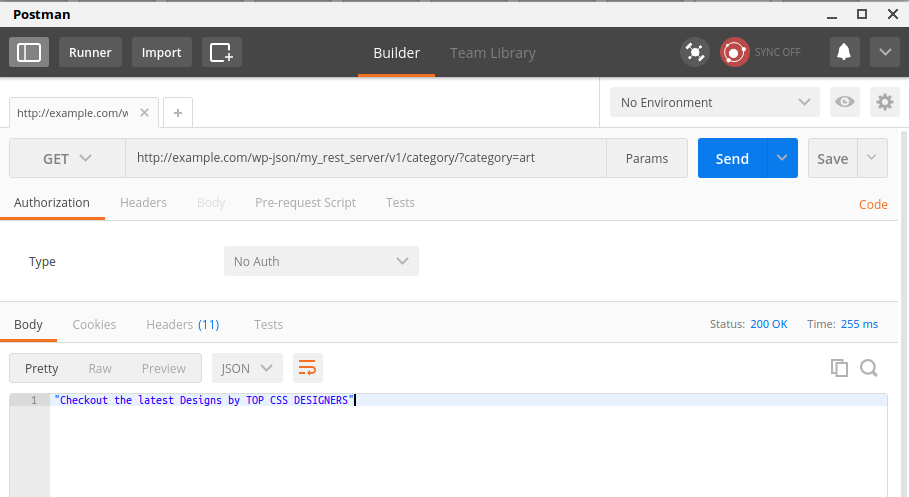Open the No Environment dropdown
The height and width of the screenshot is (497, 909).
click(714, 102)
